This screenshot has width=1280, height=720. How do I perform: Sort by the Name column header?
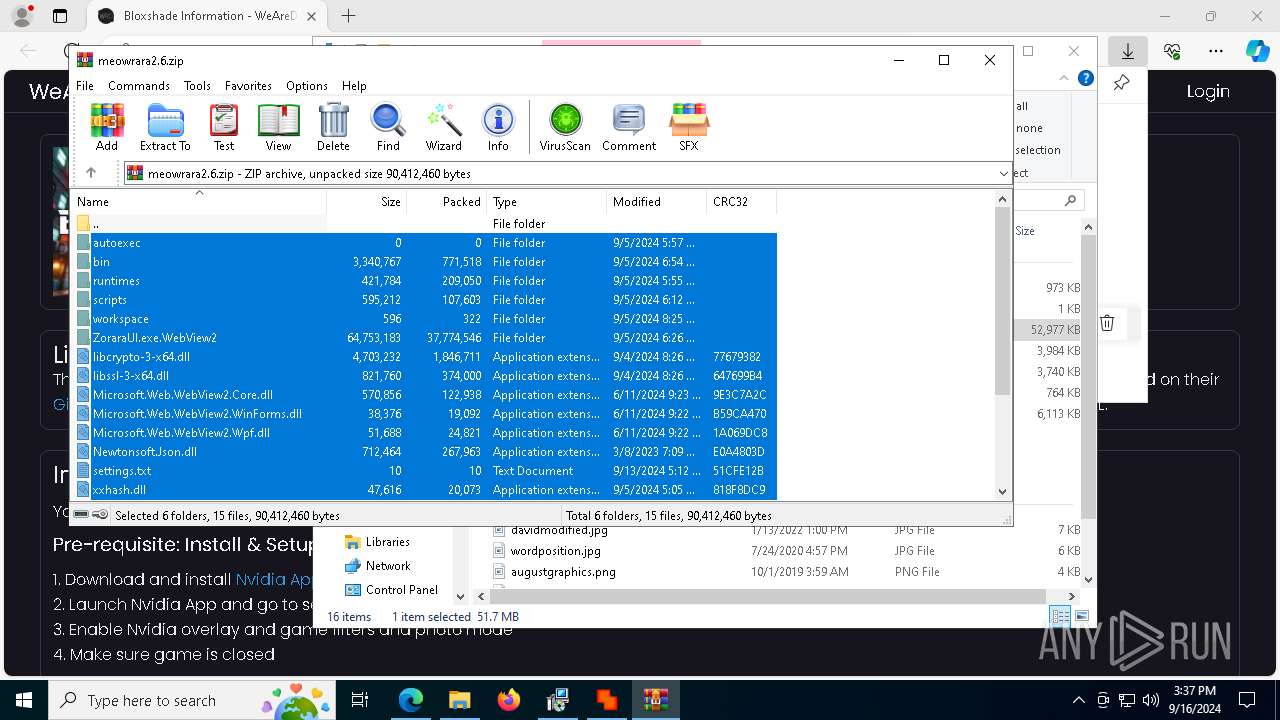(199, 201)
